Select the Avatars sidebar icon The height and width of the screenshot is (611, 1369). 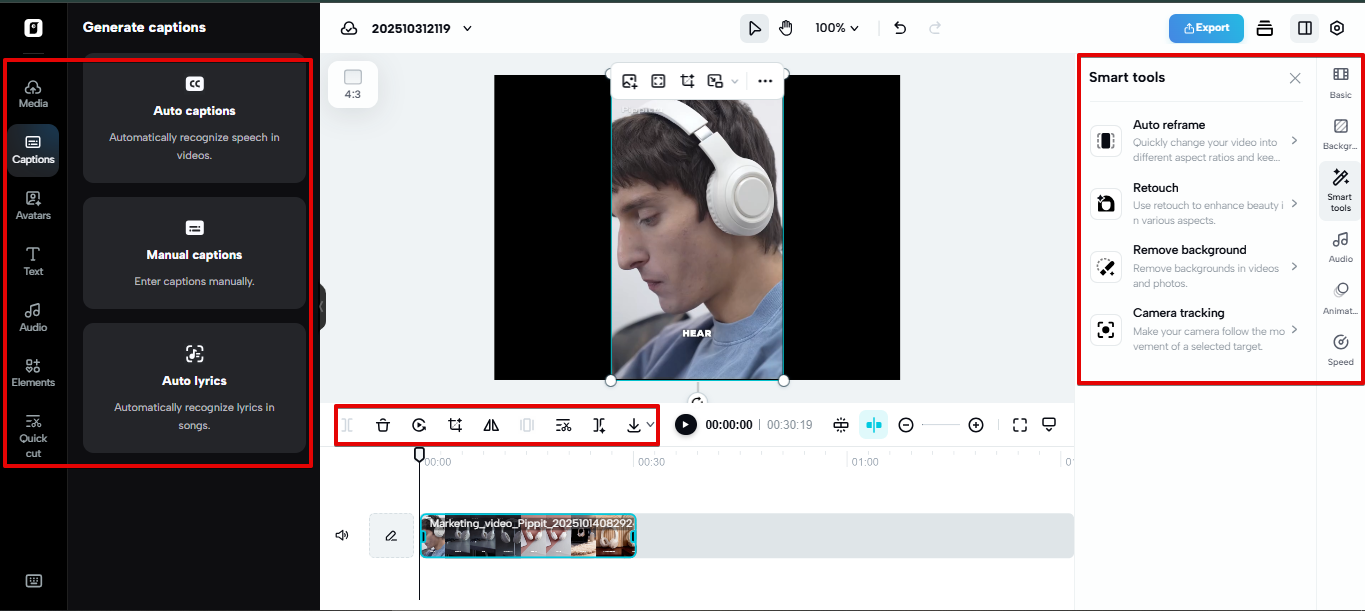coord(33,205)
